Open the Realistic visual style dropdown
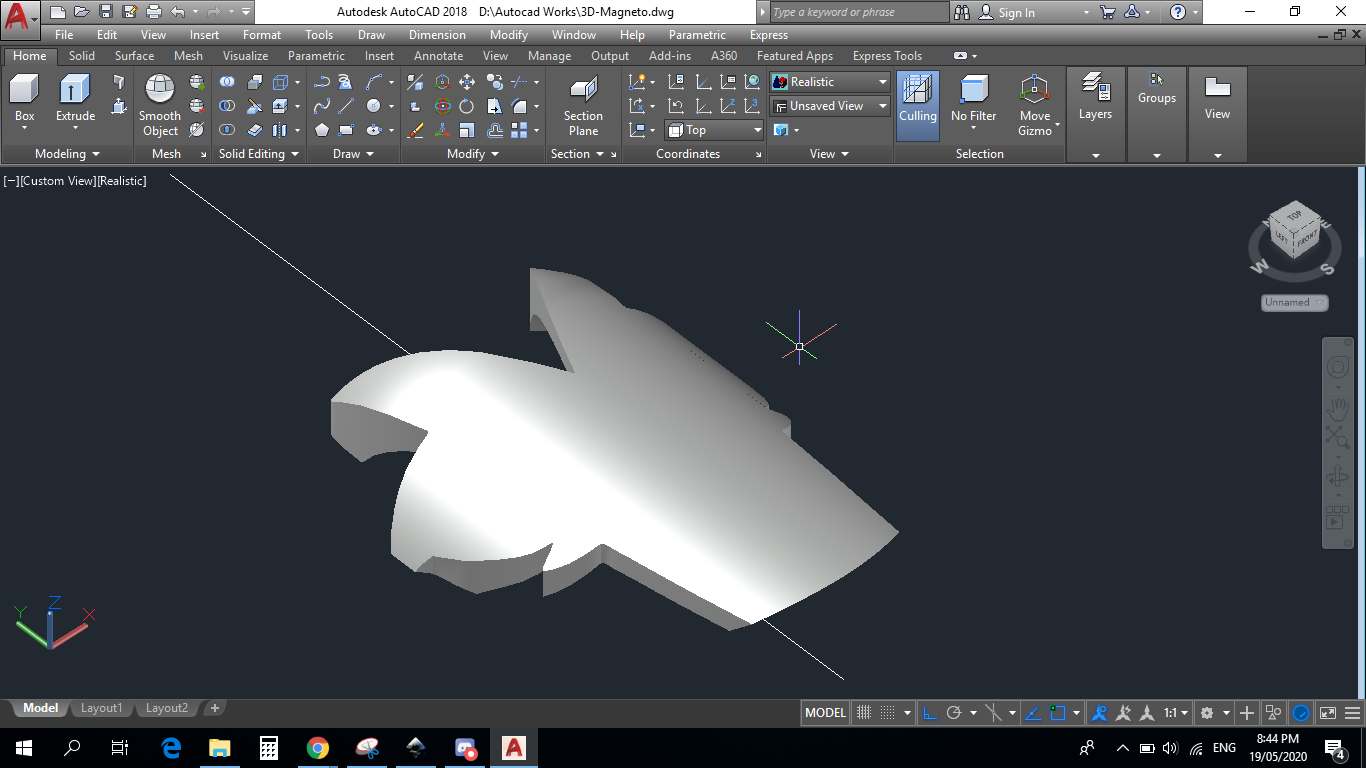 [x=830, y=82]
